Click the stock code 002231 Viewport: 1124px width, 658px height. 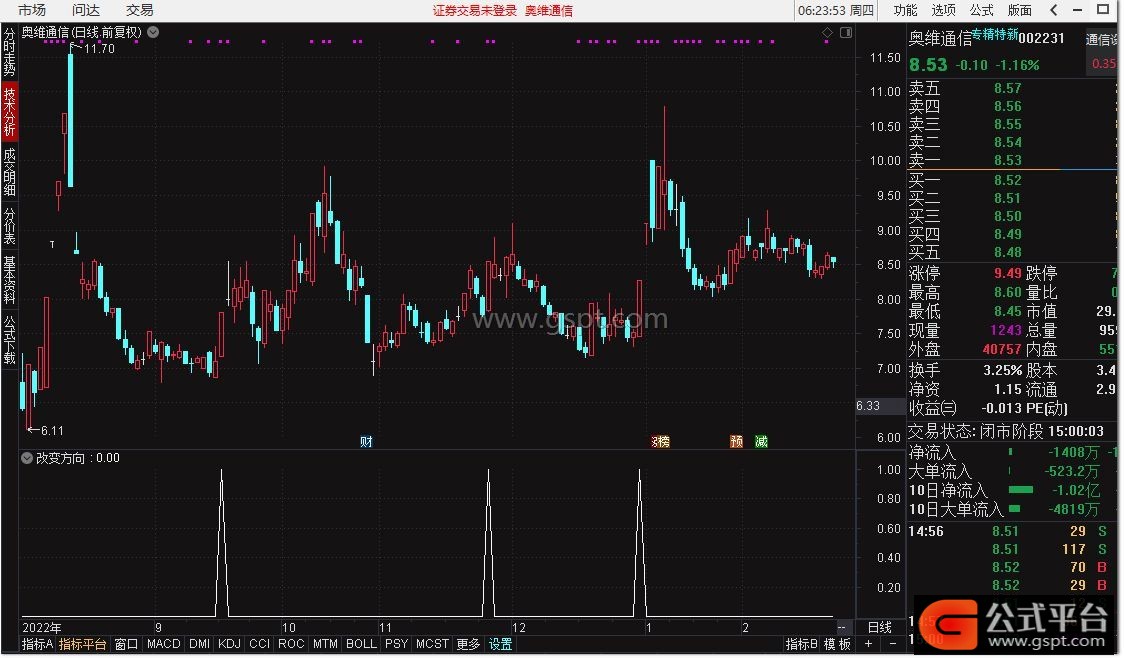pyautogui.click(x=1042, y=38)
